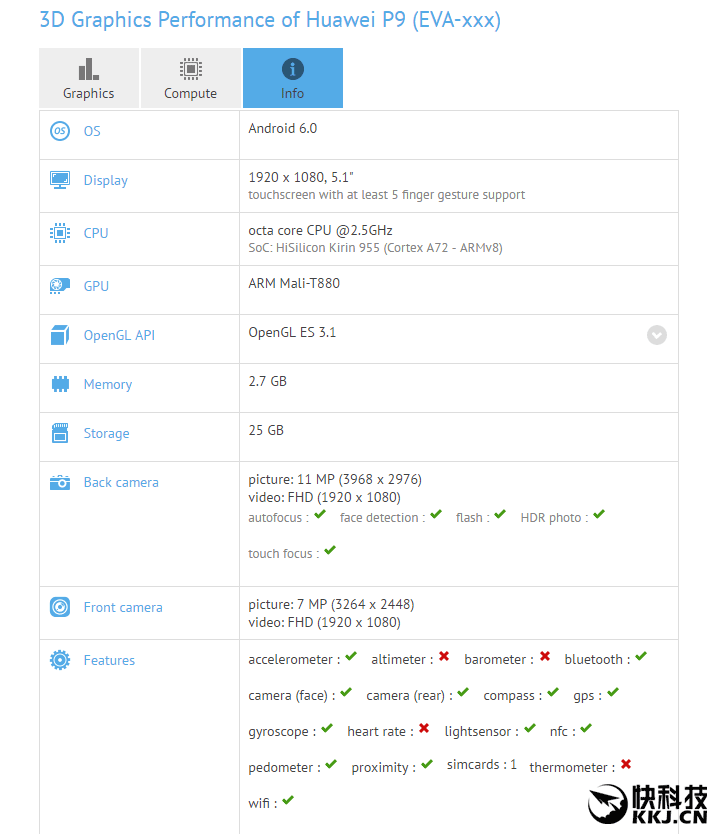Click the GPU icon
The height and width of the screenshot is (834, 717).
point(60,286)
